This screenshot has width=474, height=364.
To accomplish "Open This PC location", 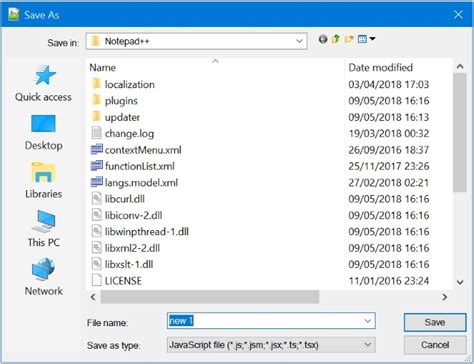I will [x=43, y=229].
